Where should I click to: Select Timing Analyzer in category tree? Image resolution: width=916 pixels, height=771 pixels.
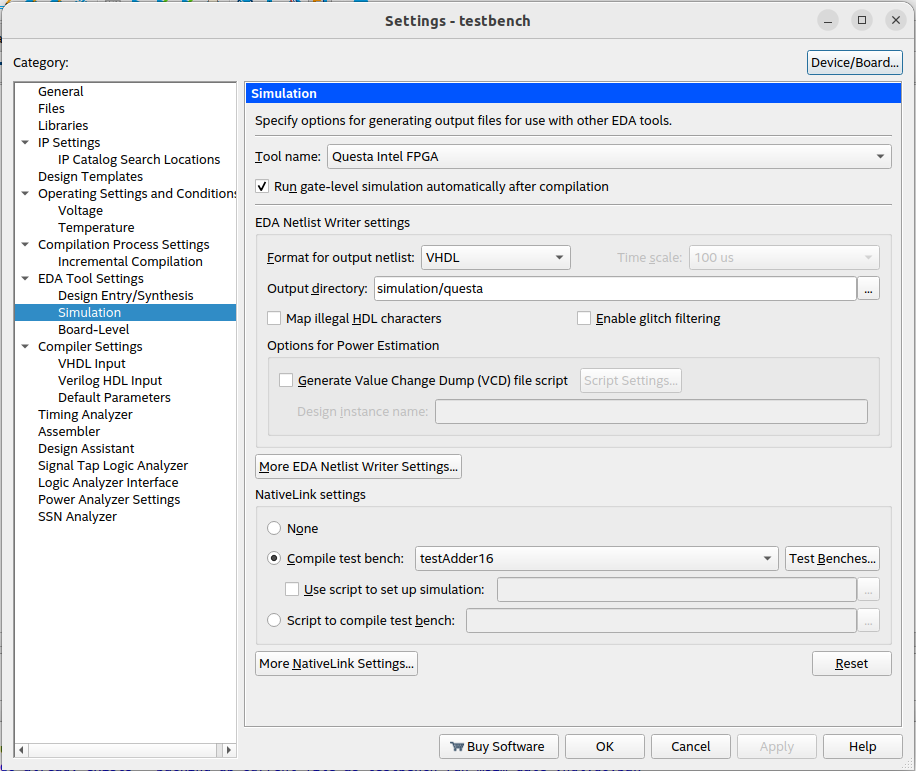click(85, 415)
